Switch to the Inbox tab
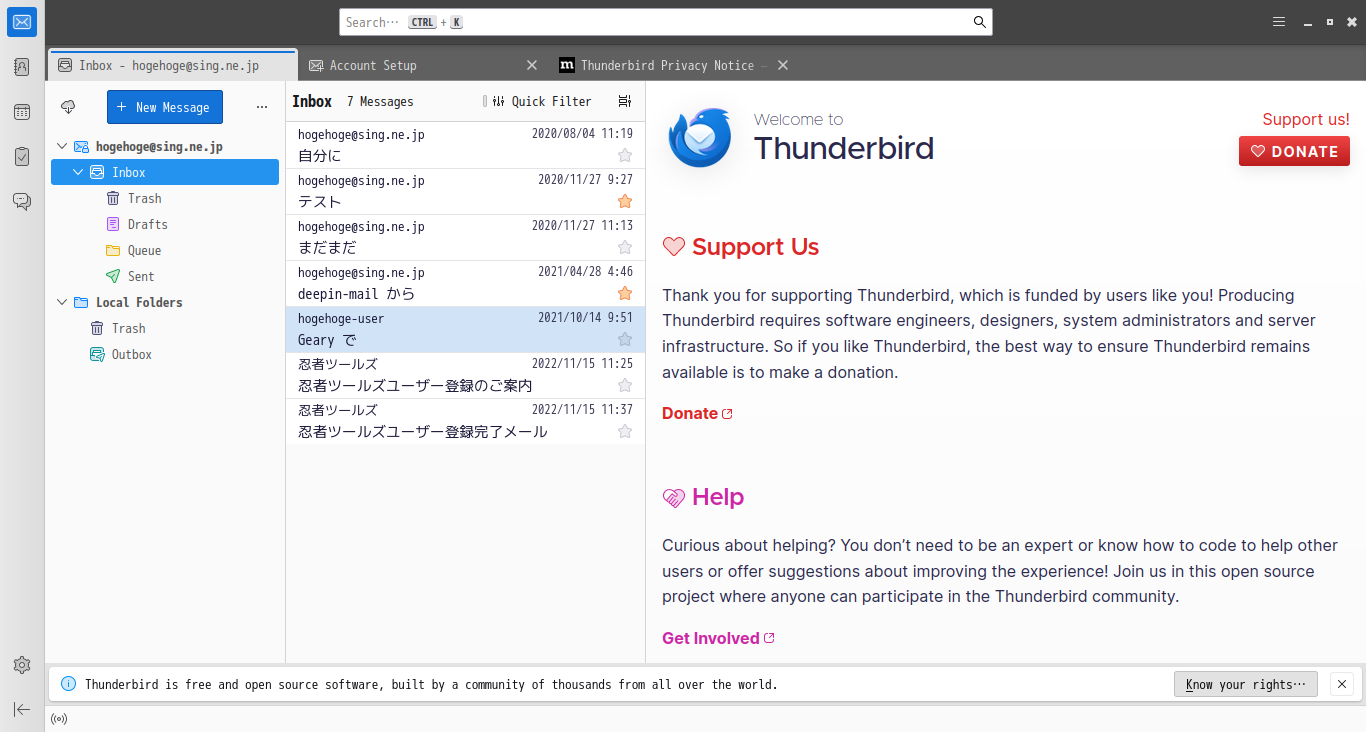 point(172,65)
